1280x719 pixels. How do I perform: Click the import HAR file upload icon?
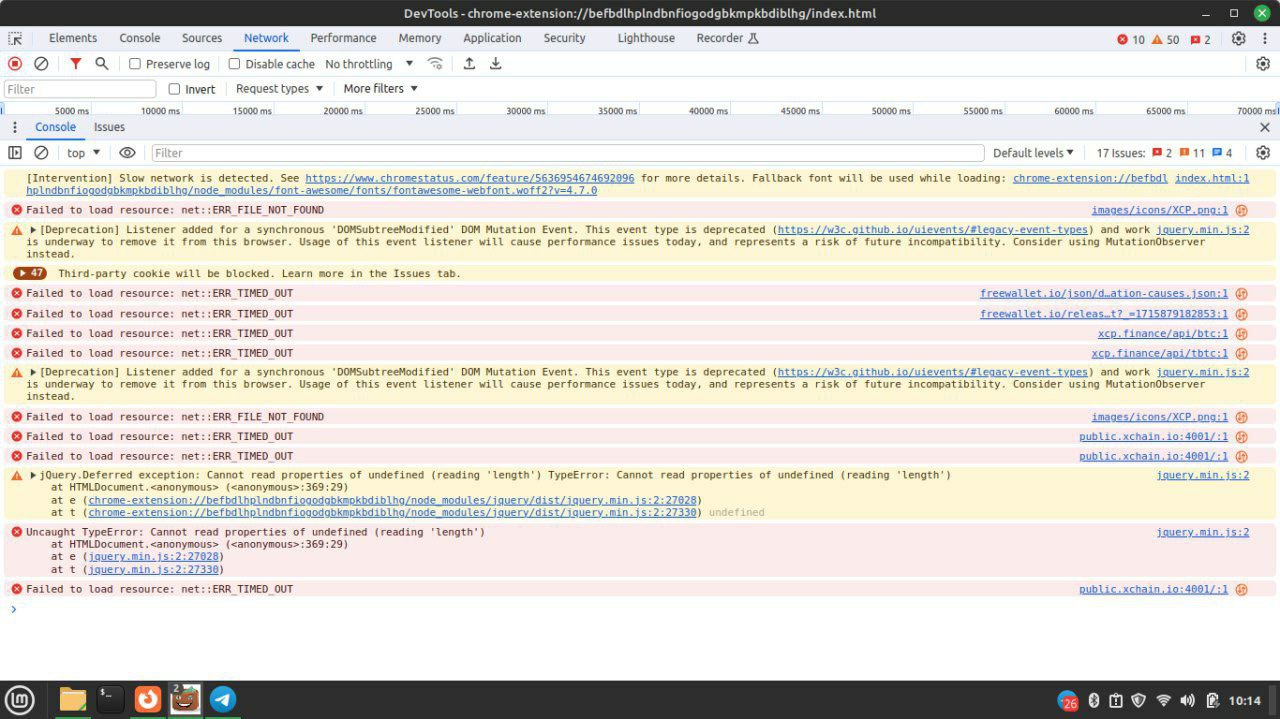pos(469,64)
